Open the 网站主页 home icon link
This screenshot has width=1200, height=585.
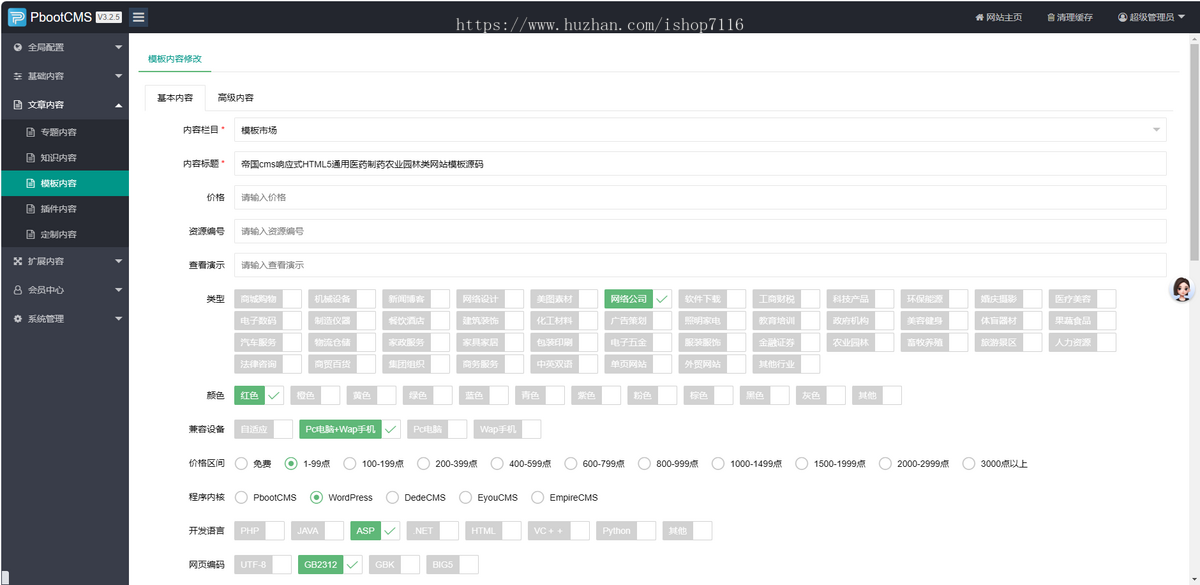coord(980,17)
